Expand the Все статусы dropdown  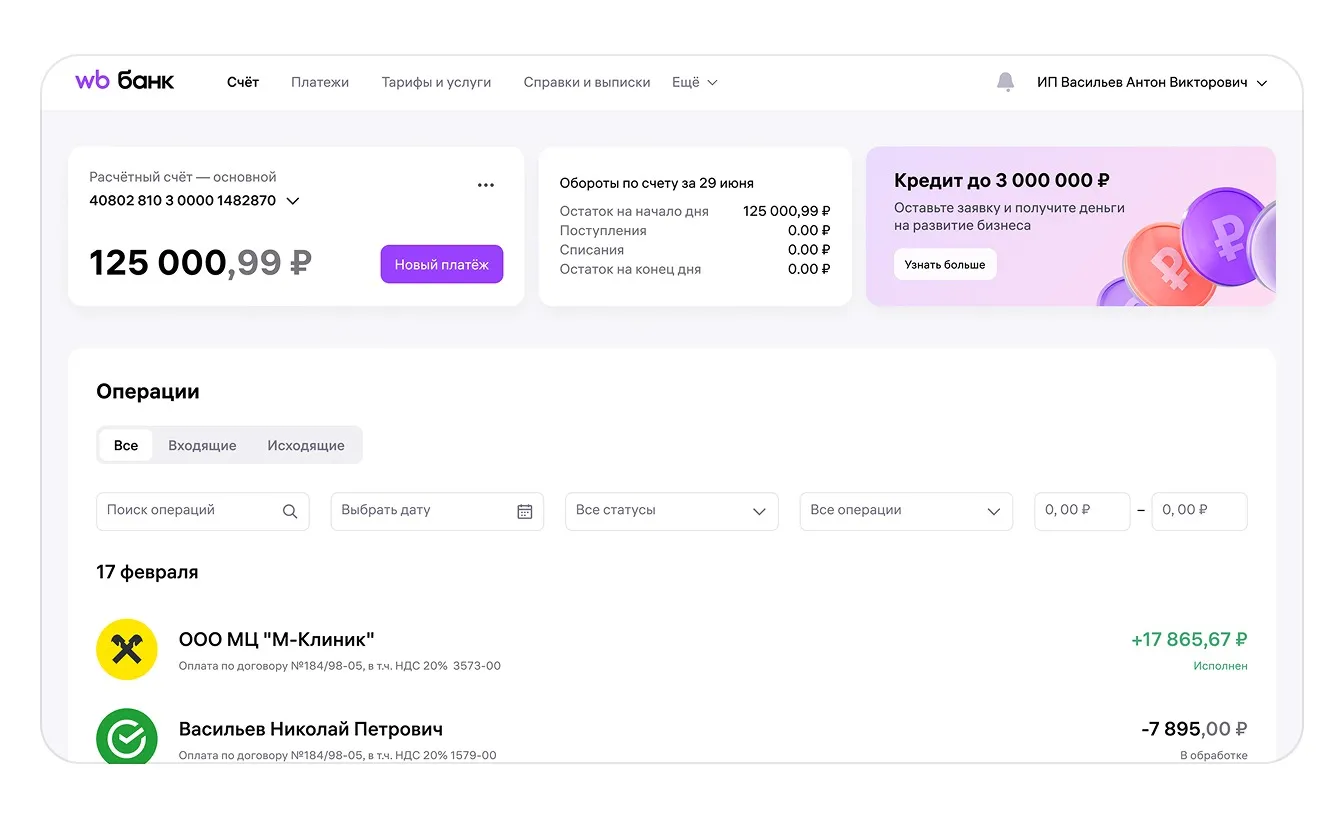pos(671,511)
